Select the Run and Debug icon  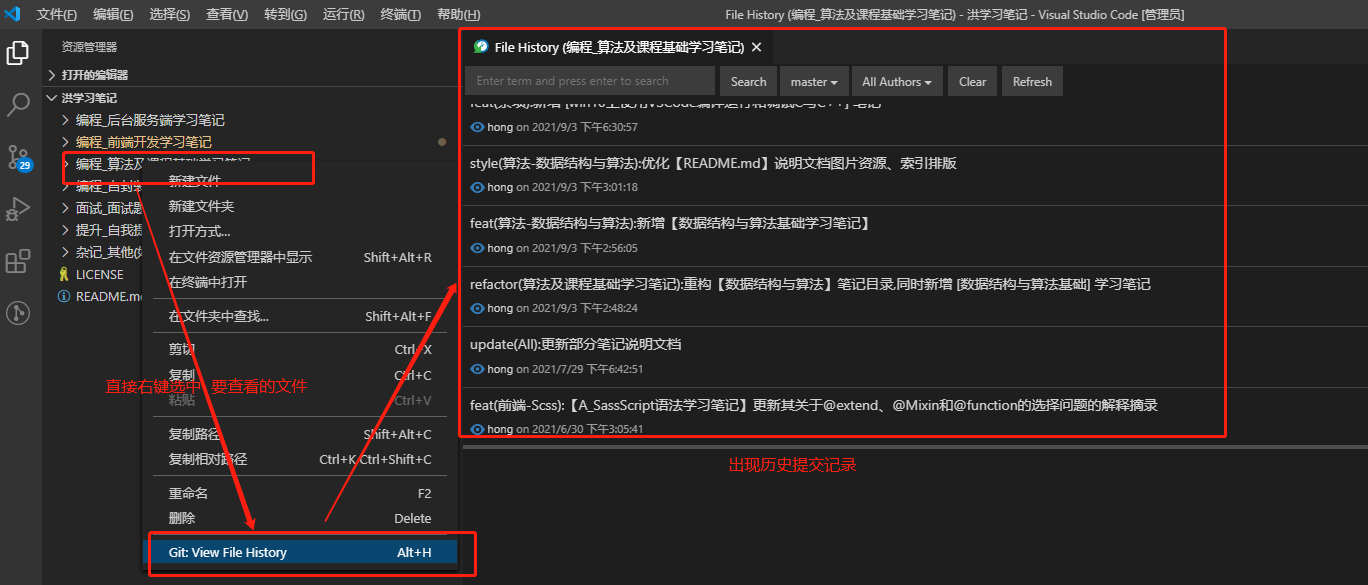click(18, 209)
